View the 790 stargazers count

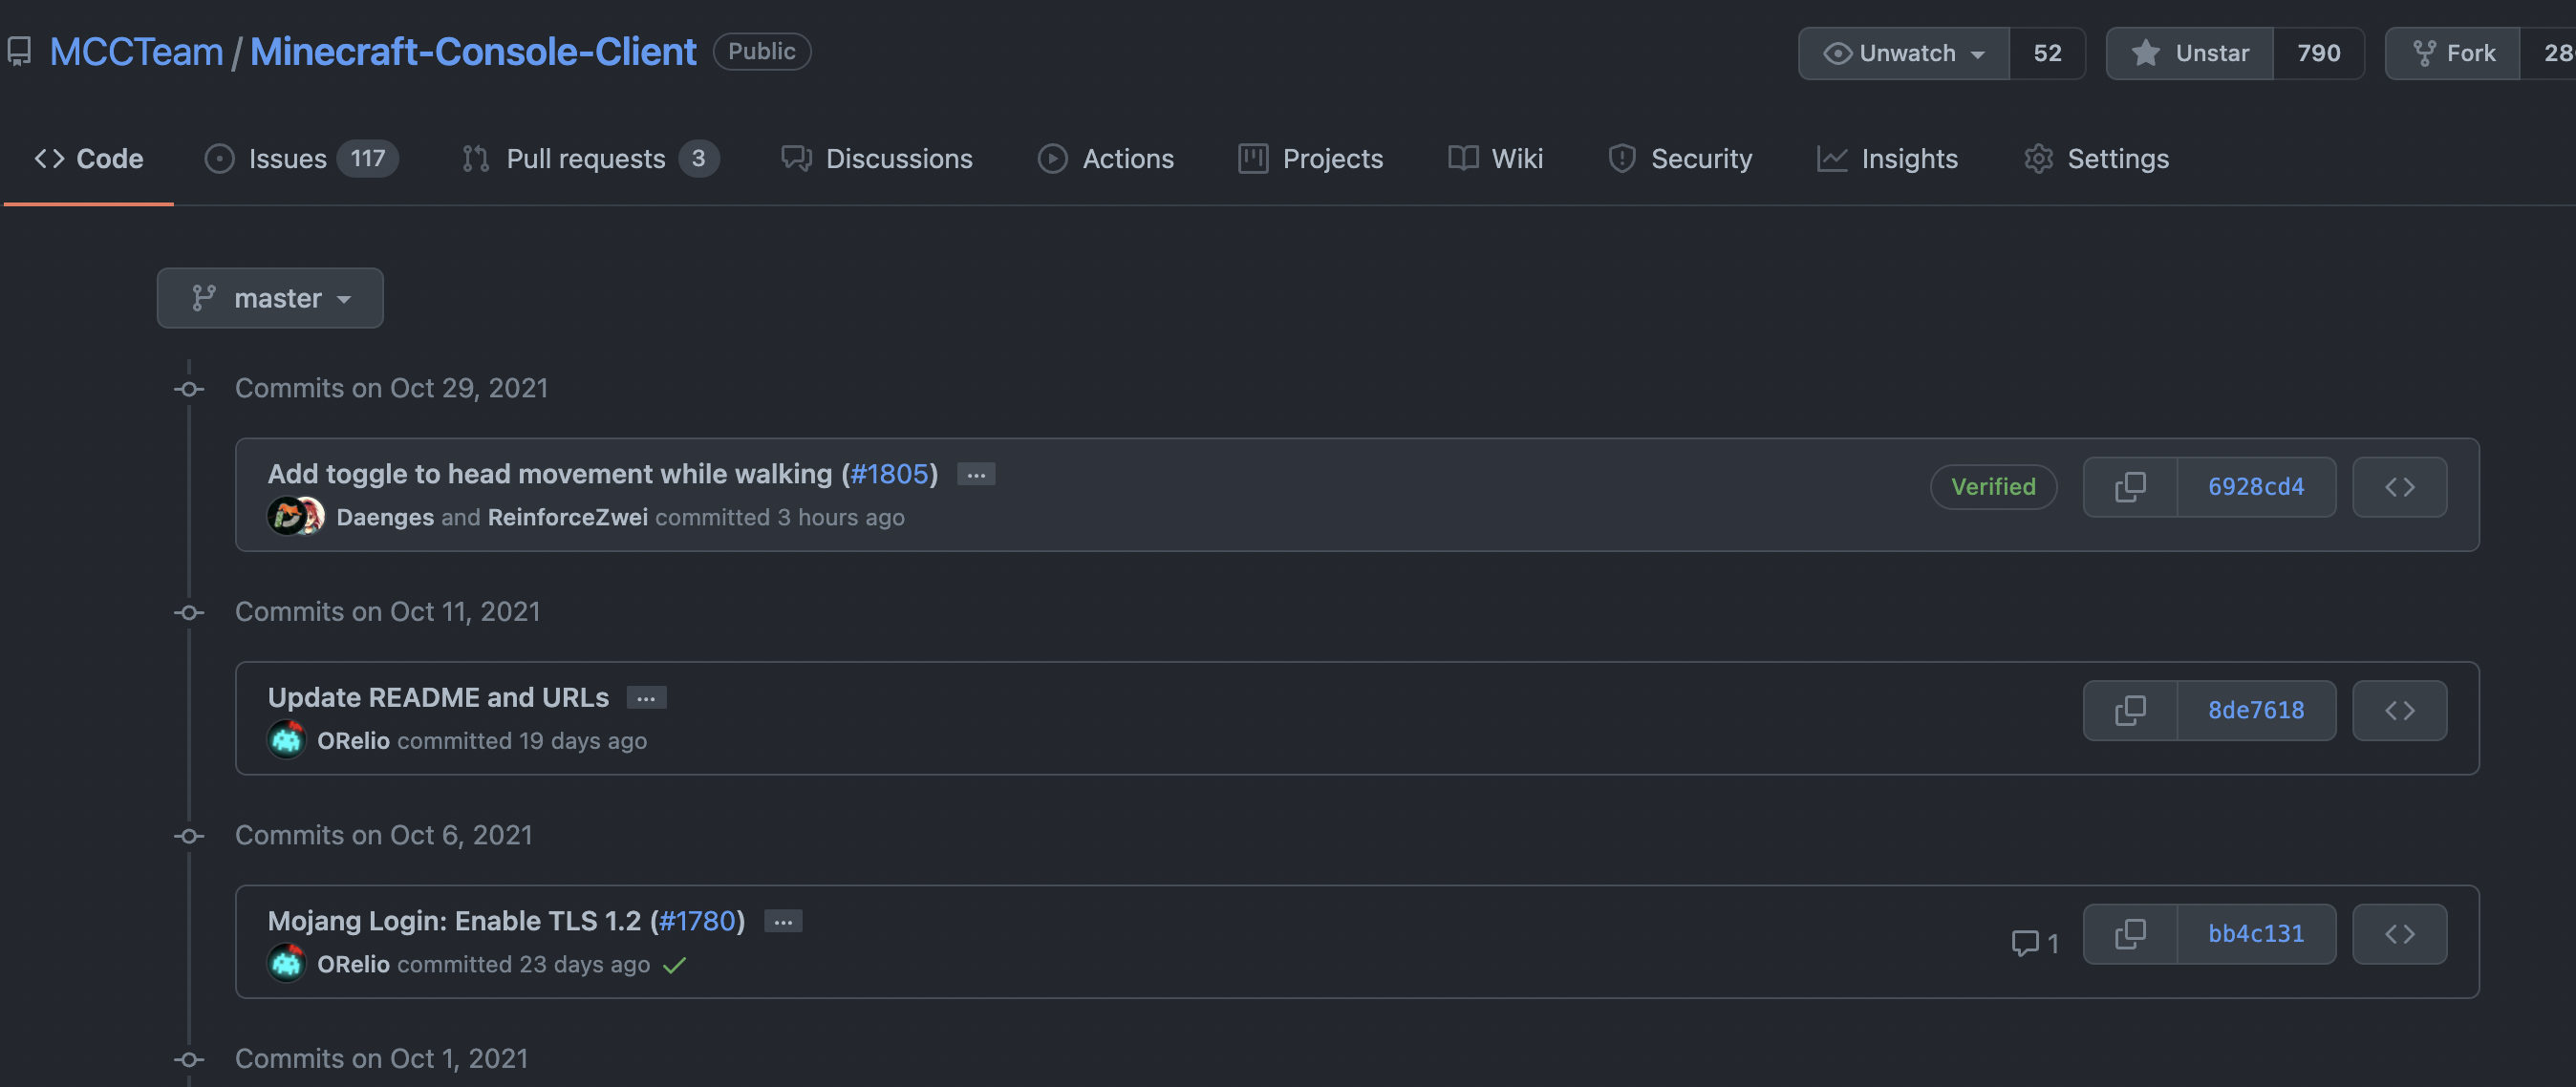click(2318, 53)
